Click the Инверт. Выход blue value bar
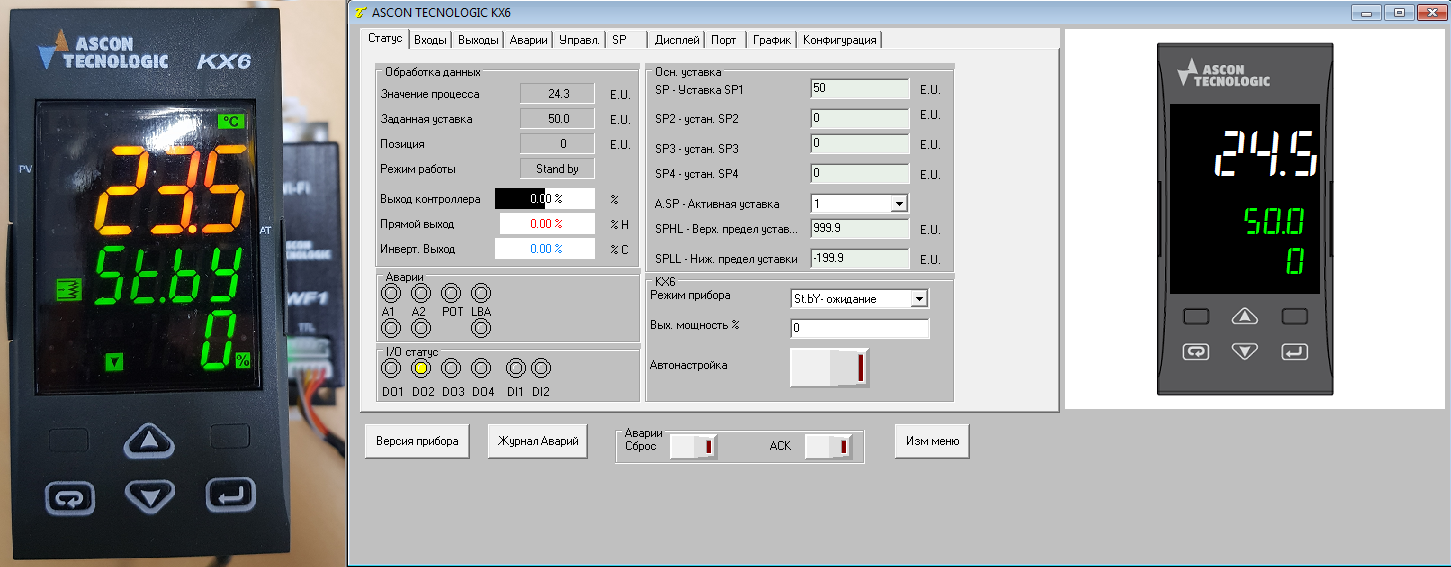Viewport: 1451px width, 567px height. click(545, 249)
